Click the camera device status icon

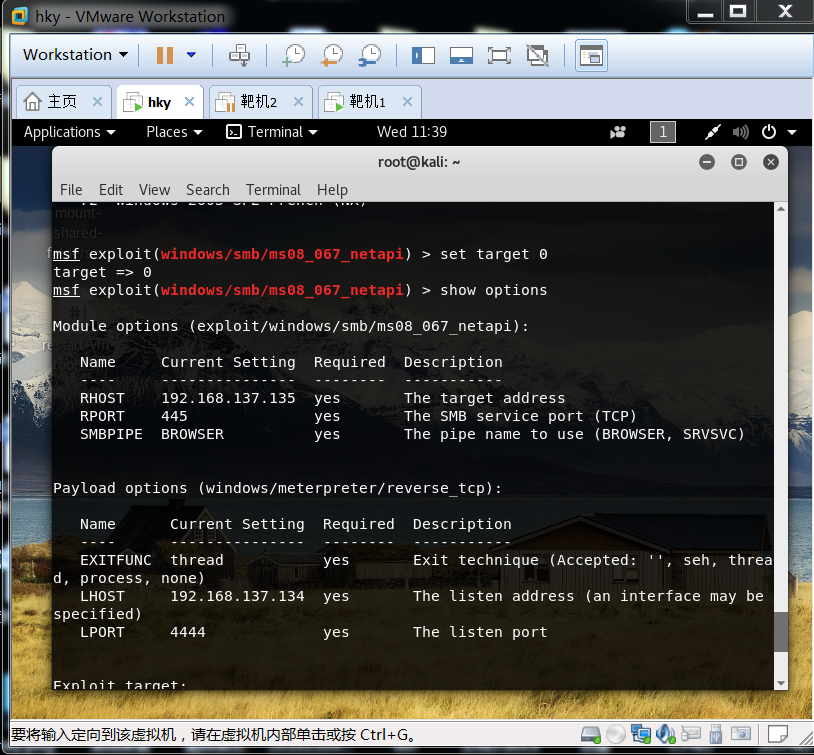(740, 734)
